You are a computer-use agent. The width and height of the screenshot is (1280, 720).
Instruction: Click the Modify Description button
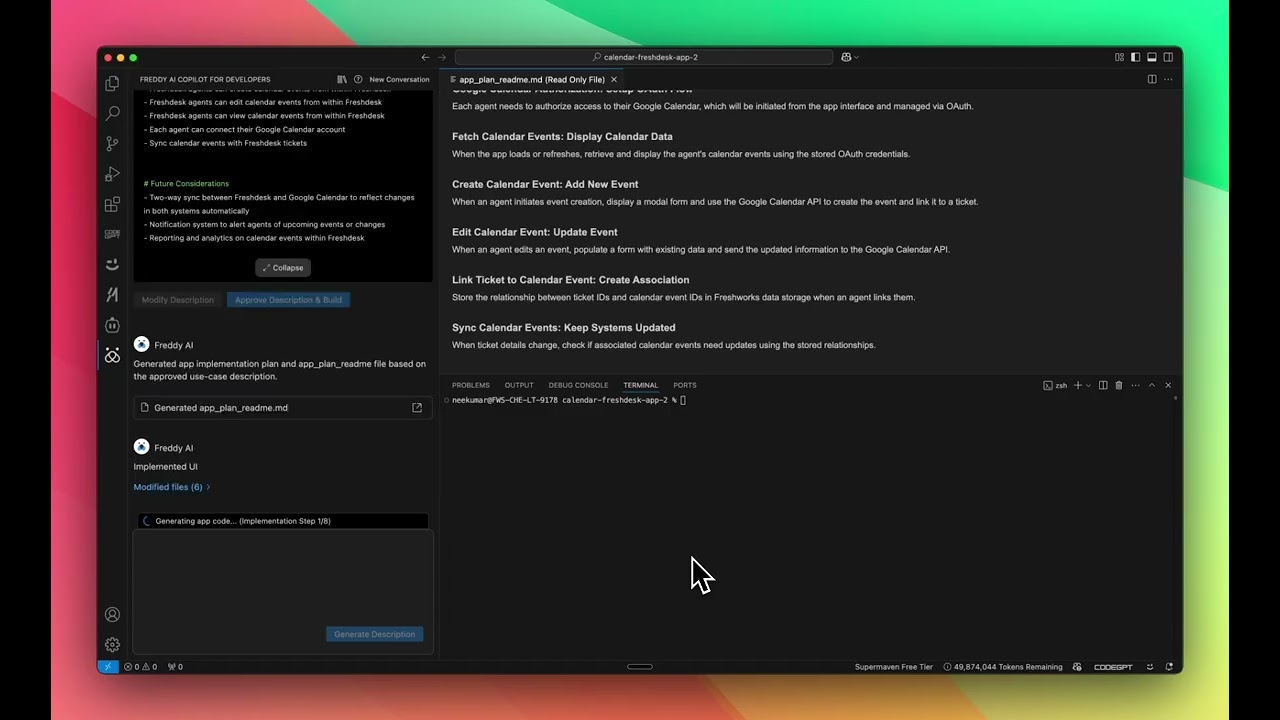(178, 300)
